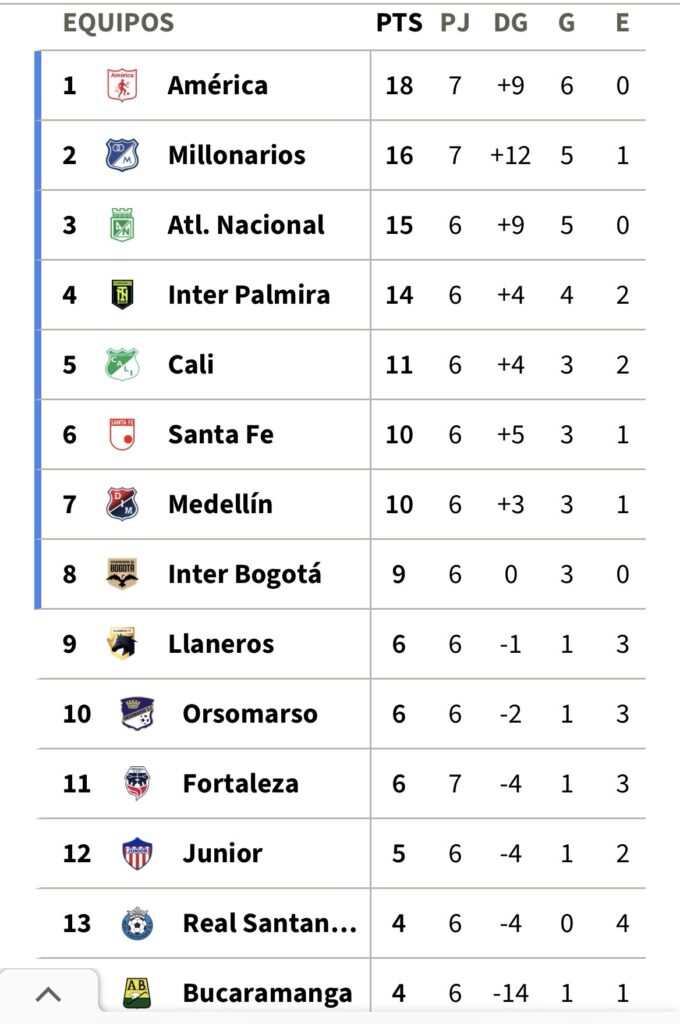Click the Cali team crest icon
The width and height of the screenshot is (680, 1024).
point(122,364)
